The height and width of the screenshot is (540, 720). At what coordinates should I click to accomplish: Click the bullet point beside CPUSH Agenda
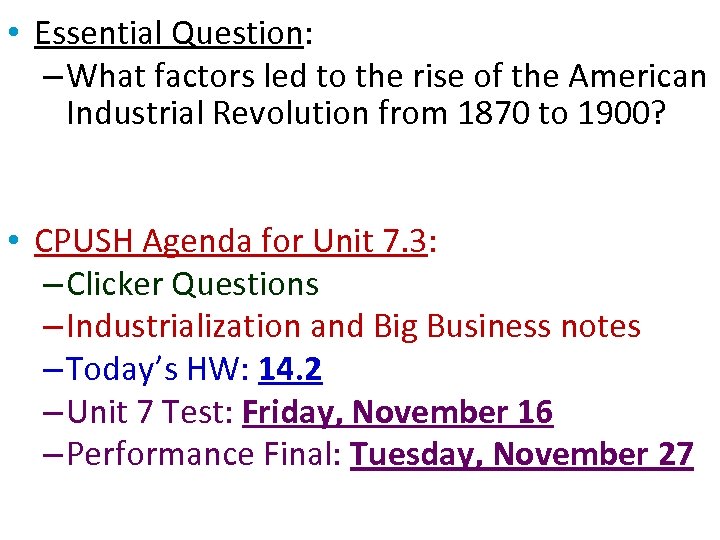point(10,240)
